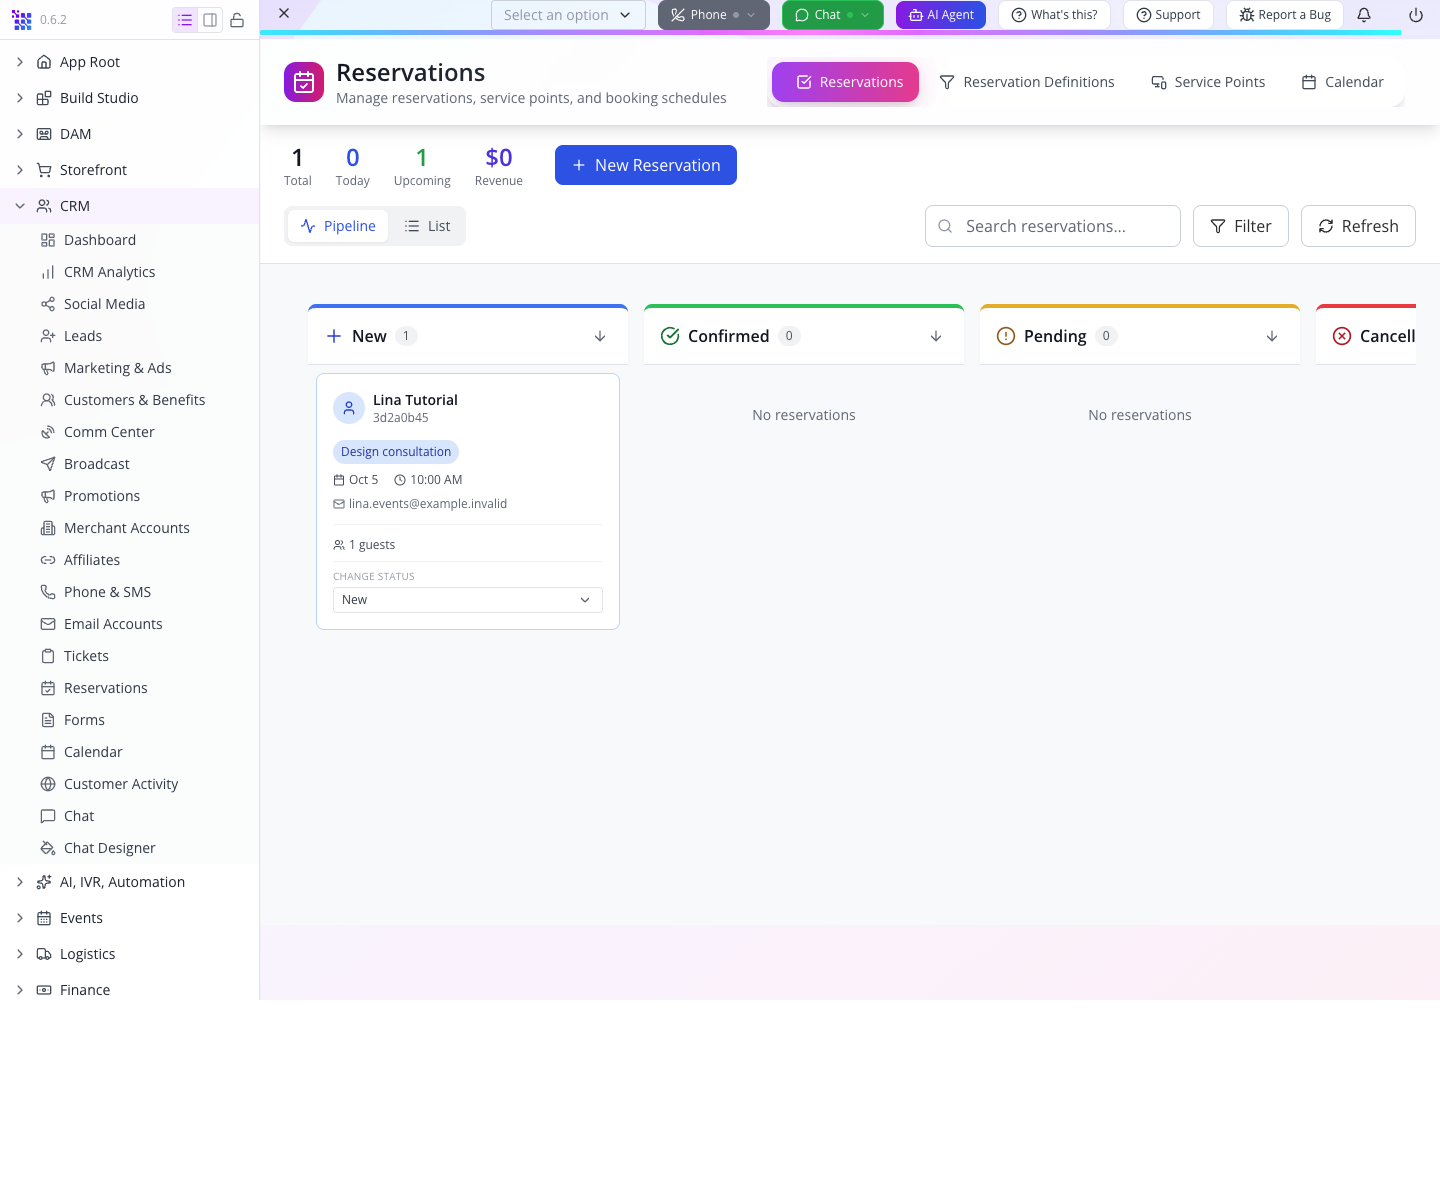The height and width of the screenshot is (1200, 1440).
Task: Sort the Confirmed column with arrow
Action: (x=936, y=336)
